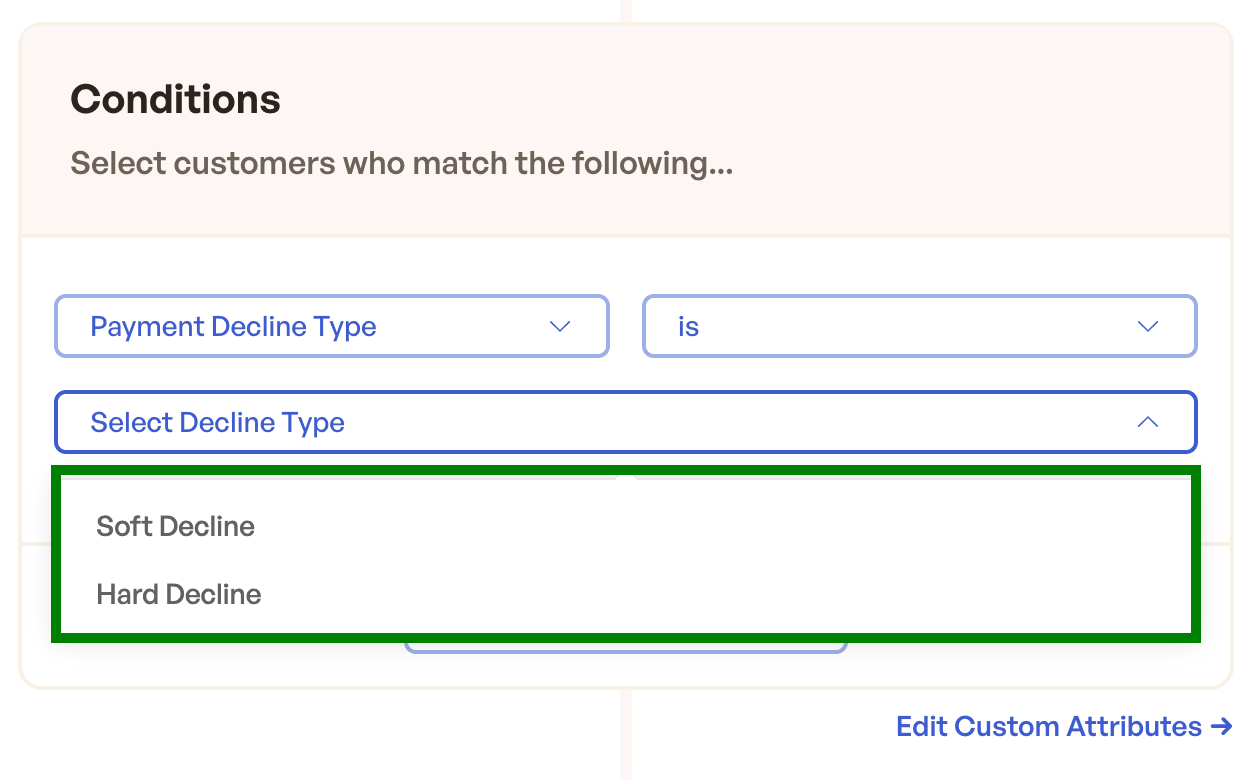Select Hard Decline from the options list
This screenshot has width=1258, height=780.
[178, 594]
